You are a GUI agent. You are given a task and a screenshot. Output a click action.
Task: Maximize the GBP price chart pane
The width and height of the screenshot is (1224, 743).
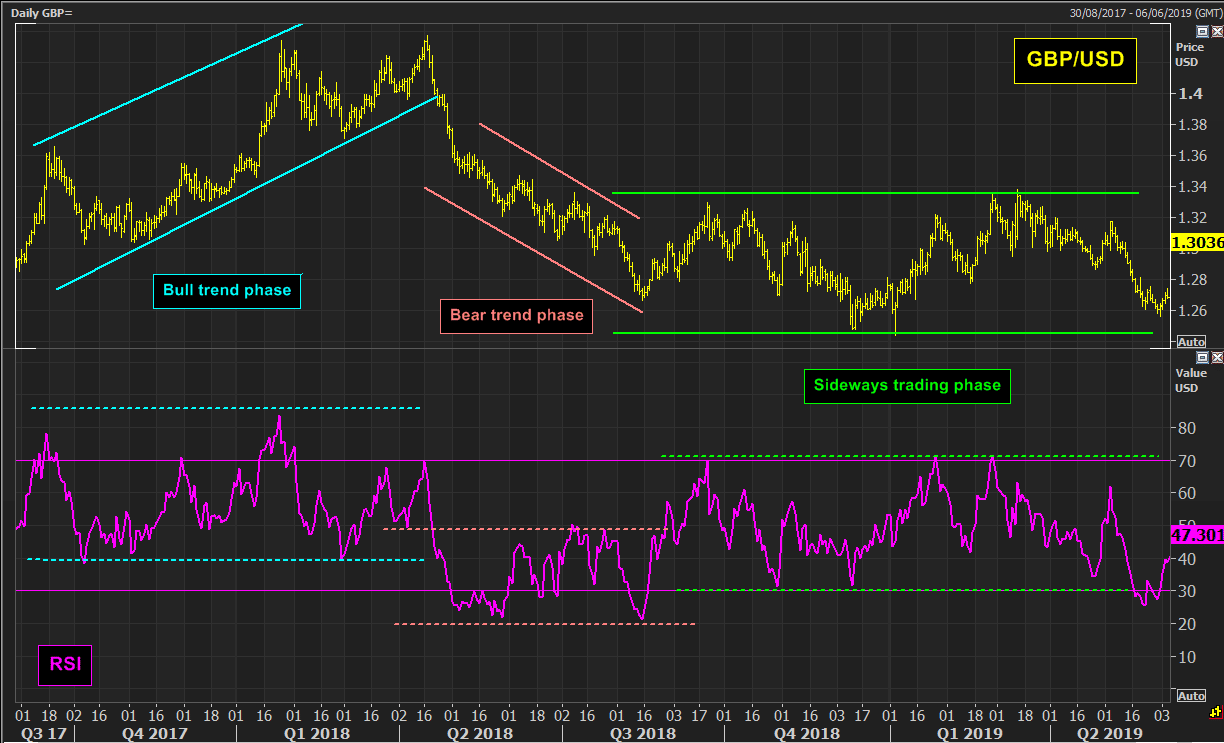pyautogui.click(x=1203, y=32)
